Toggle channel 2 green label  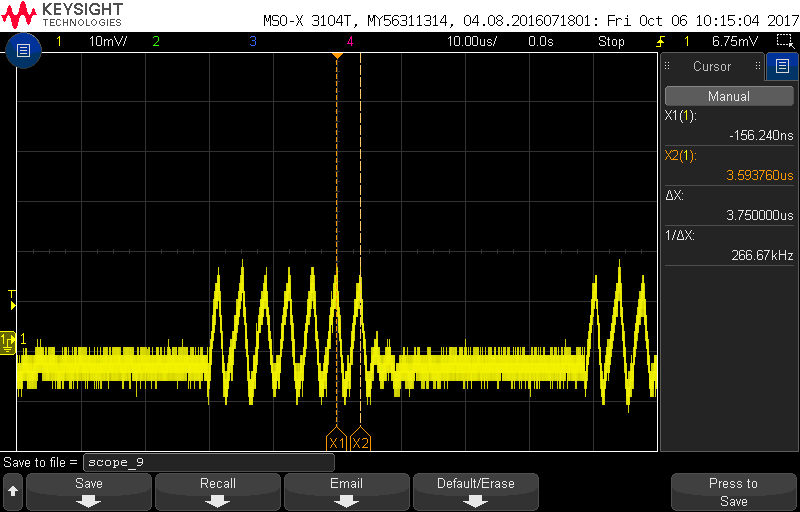[x=156, y=42]
